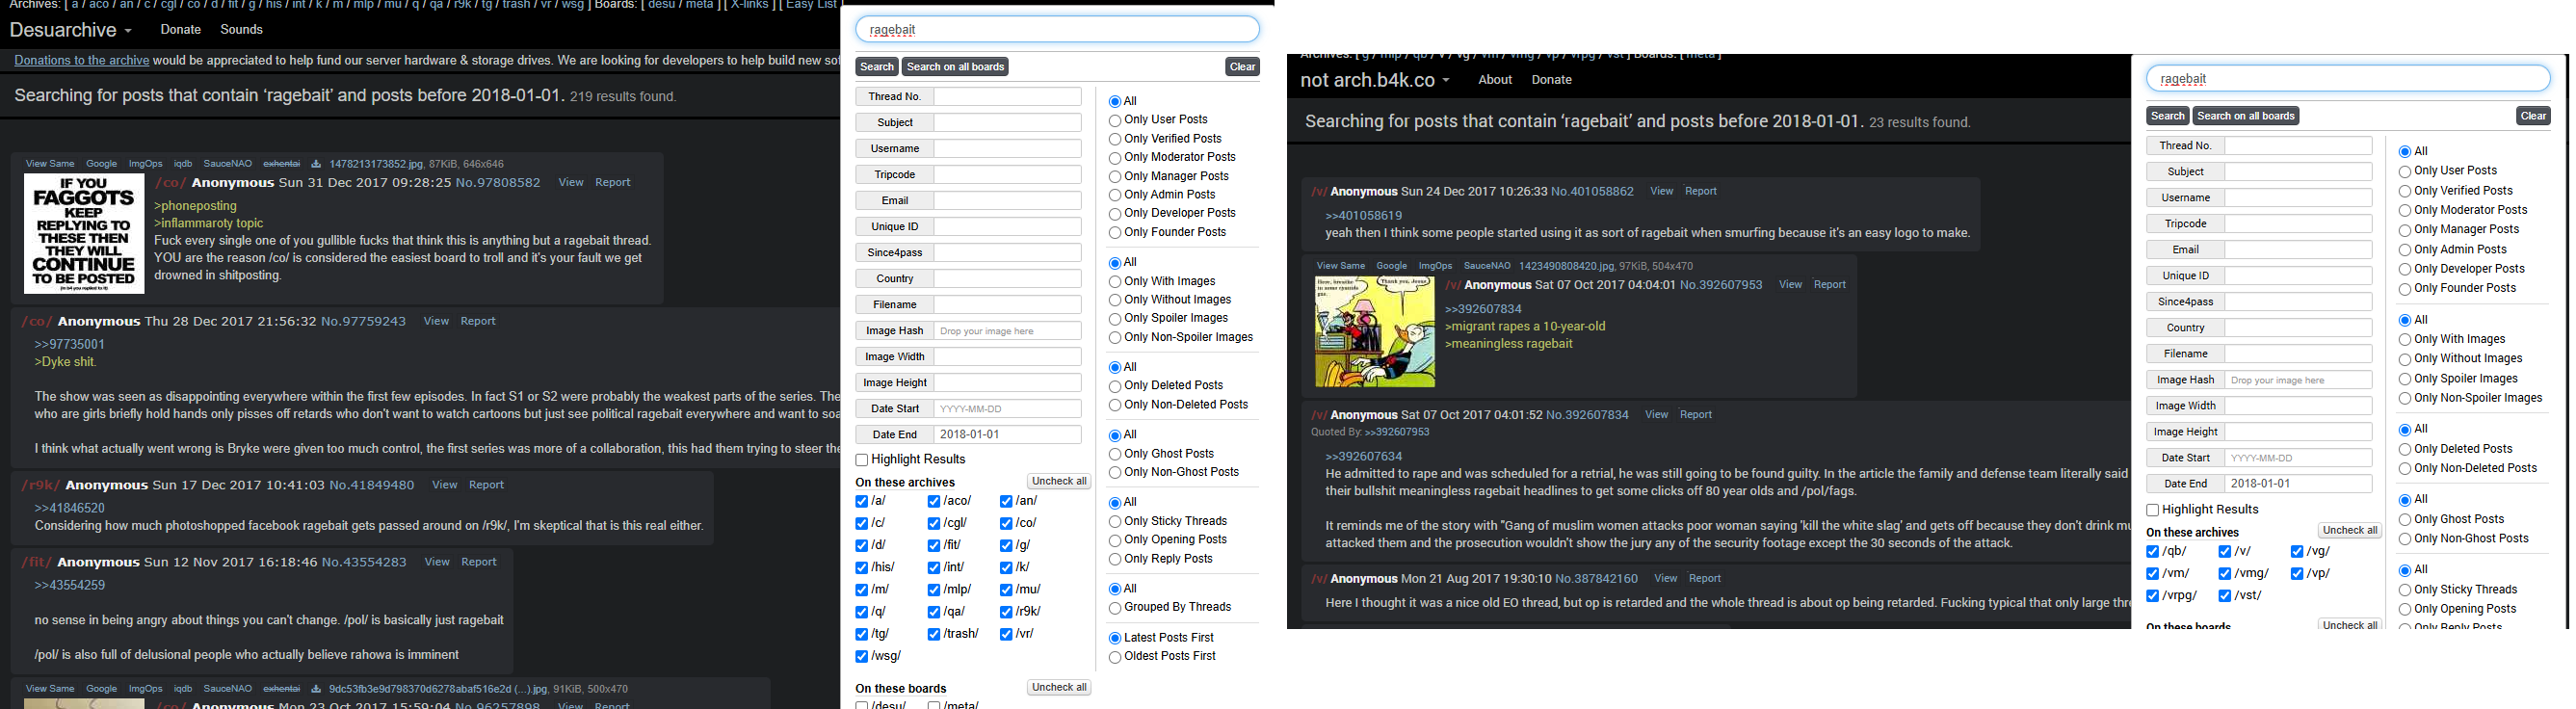Open post number No.97808582 link
Image resolution: width=2576 pixels, height=709 pixels.
[x=498, y=183]
